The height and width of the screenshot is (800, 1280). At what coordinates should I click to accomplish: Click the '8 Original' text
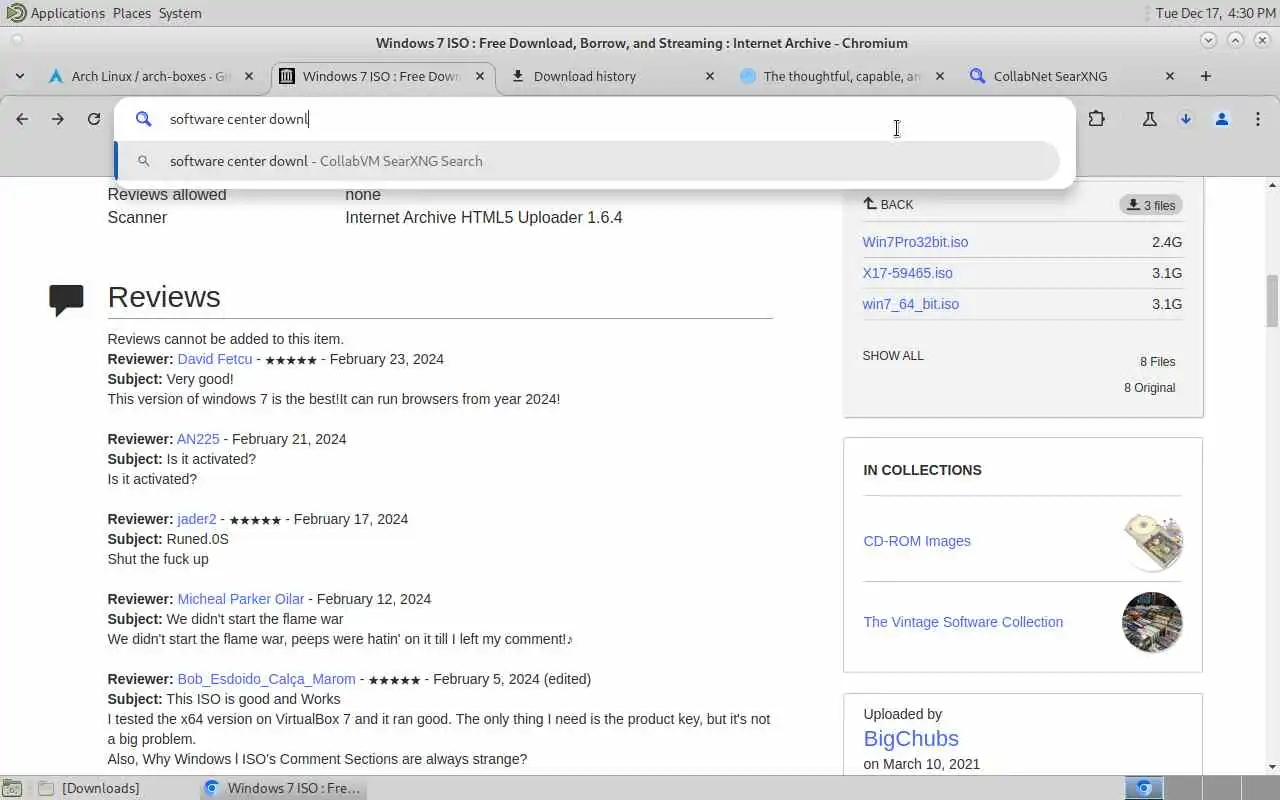coord(1150,388)
